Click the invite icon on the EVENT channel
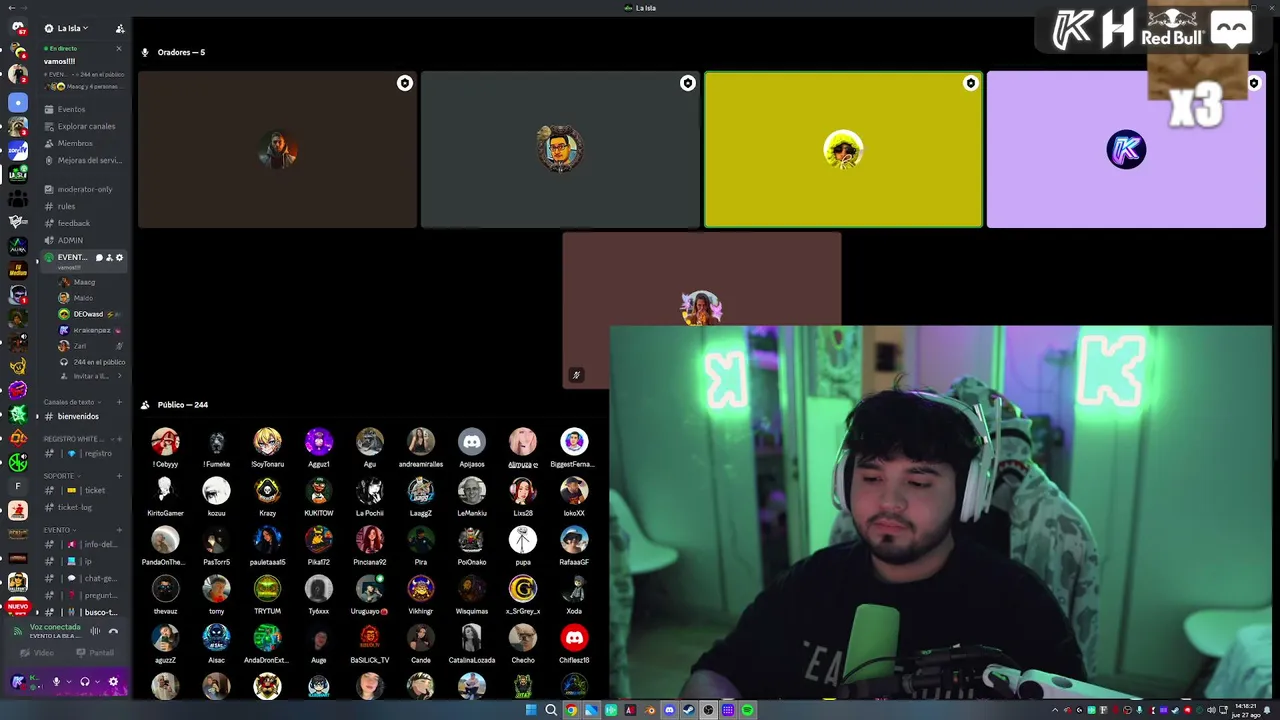This screenshot has width=1280, height=720. [109, 258]
